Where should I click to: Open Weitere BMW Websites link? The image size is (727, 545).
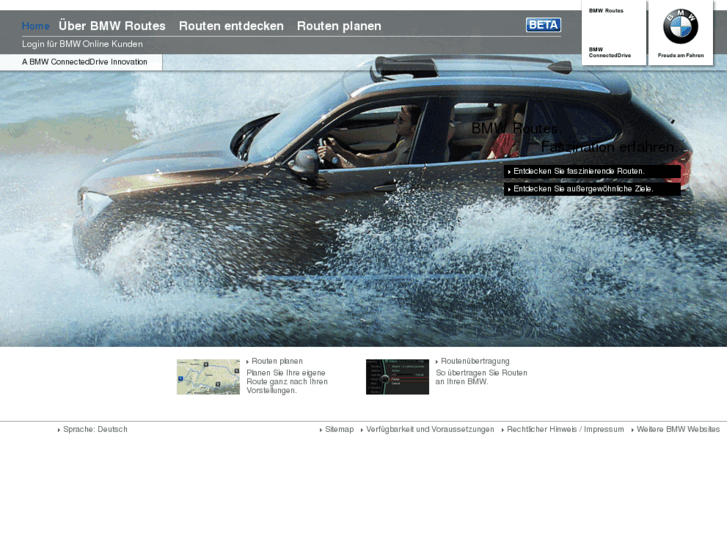[678, 430]
